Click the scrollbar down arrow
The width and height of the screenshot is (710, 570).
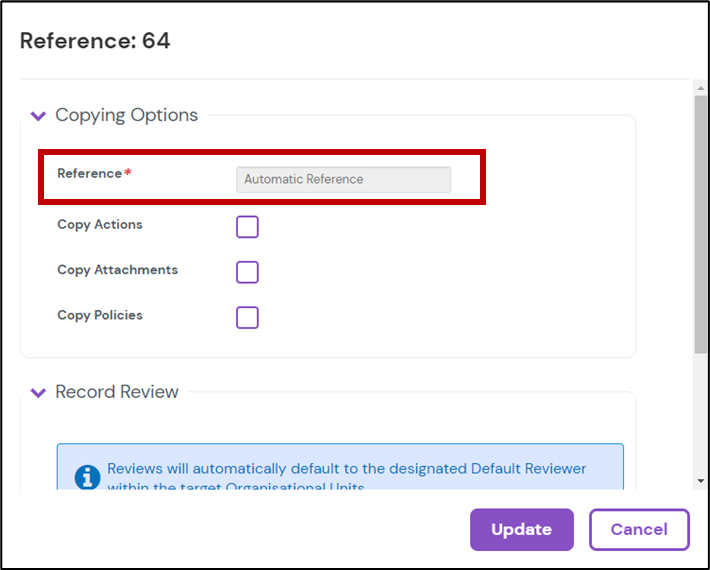click(701, 481)
